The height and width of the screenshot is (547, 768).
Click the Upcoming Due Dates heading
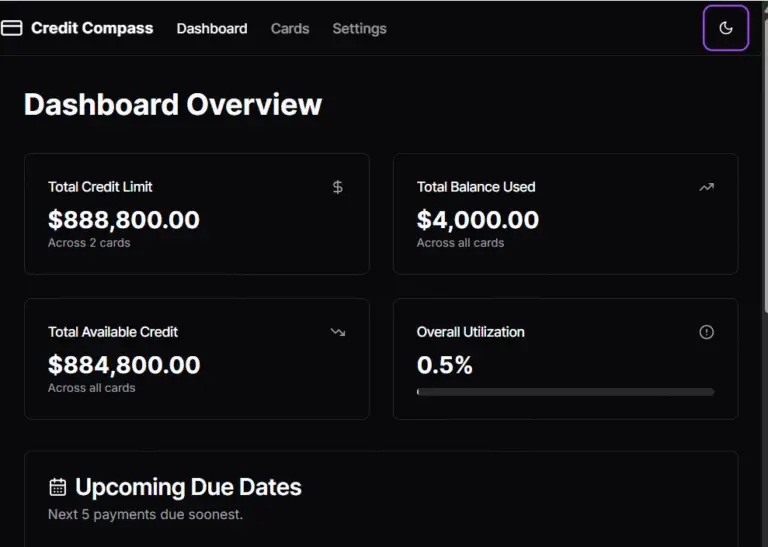(x=188, y=487)
